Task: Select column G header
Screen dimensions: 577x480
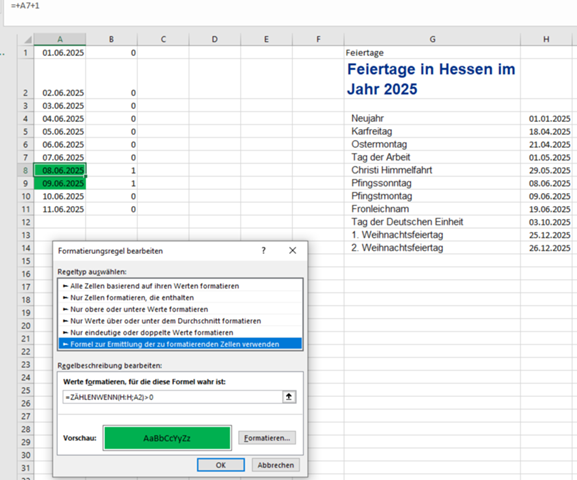Action: tap(432, 39)
